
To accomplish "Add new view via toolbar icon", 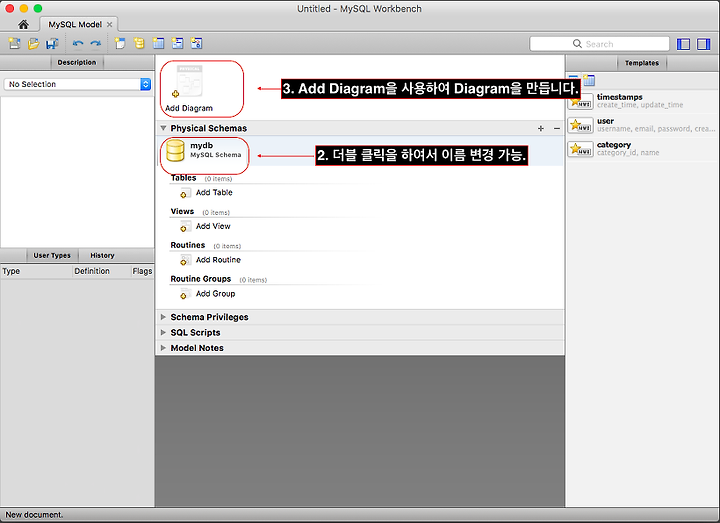I will pyautogui.click(x=178, y=44).
